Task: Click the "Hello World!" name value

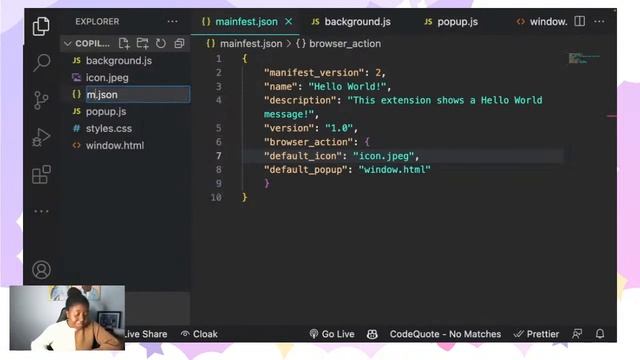Action: click(x=347, y=87)
